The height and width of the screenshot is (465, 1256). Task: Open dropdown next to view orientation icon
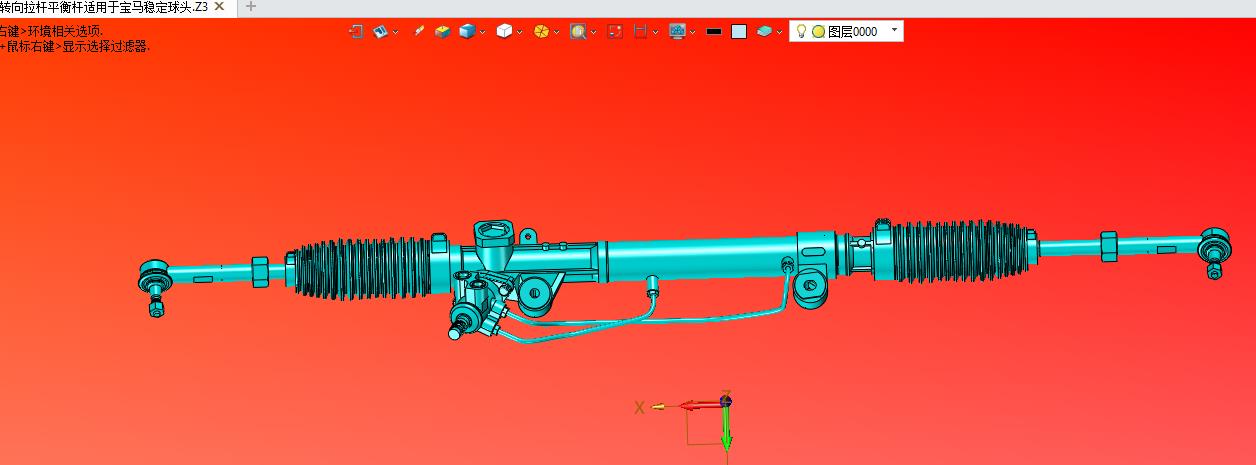[x=396, y=32]
